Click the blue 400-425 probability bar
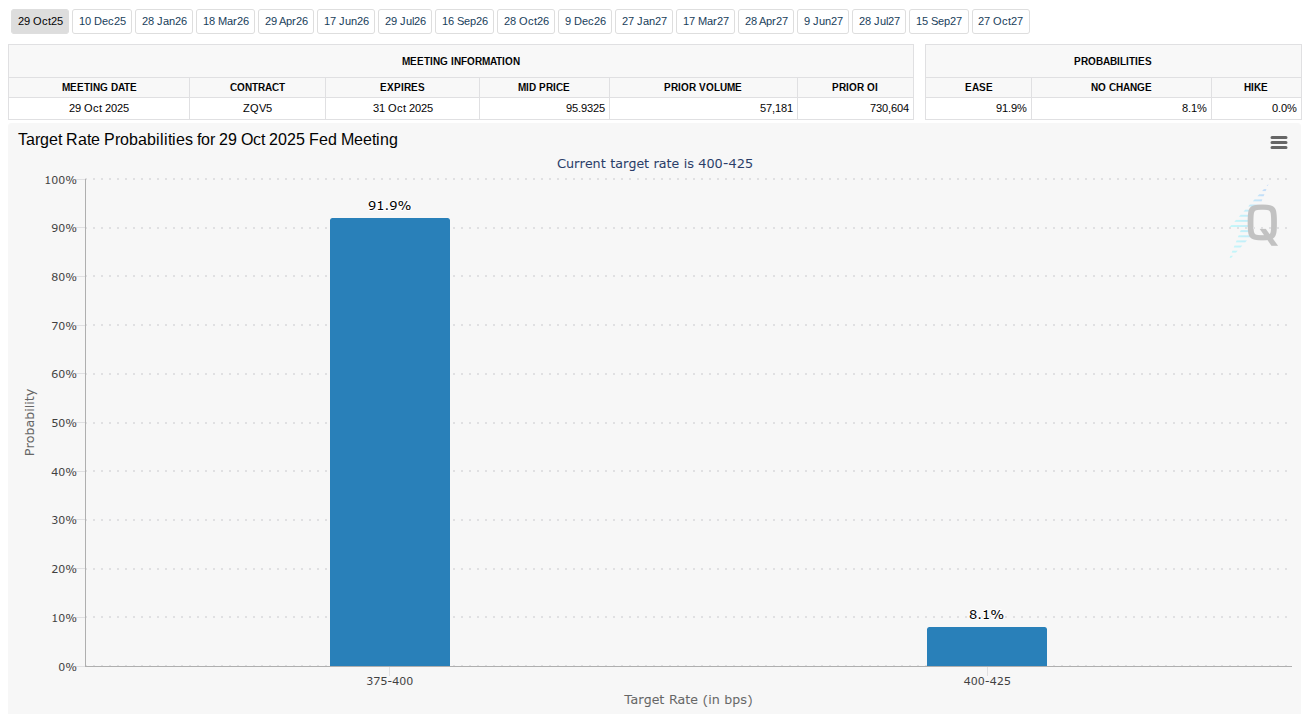 [x=986, y=646]
